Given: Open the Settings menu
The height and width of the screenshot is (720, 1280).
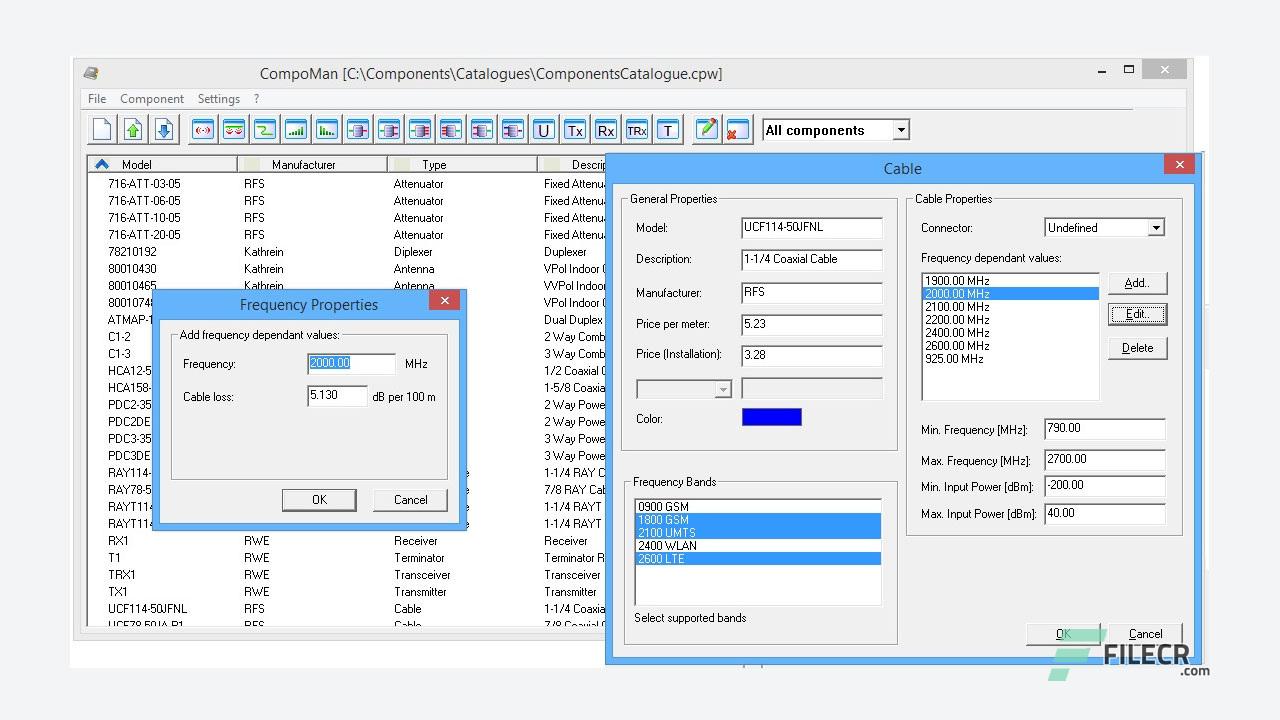Looking at the screenshot, I should pyautogui.click(x=218, y=99).
